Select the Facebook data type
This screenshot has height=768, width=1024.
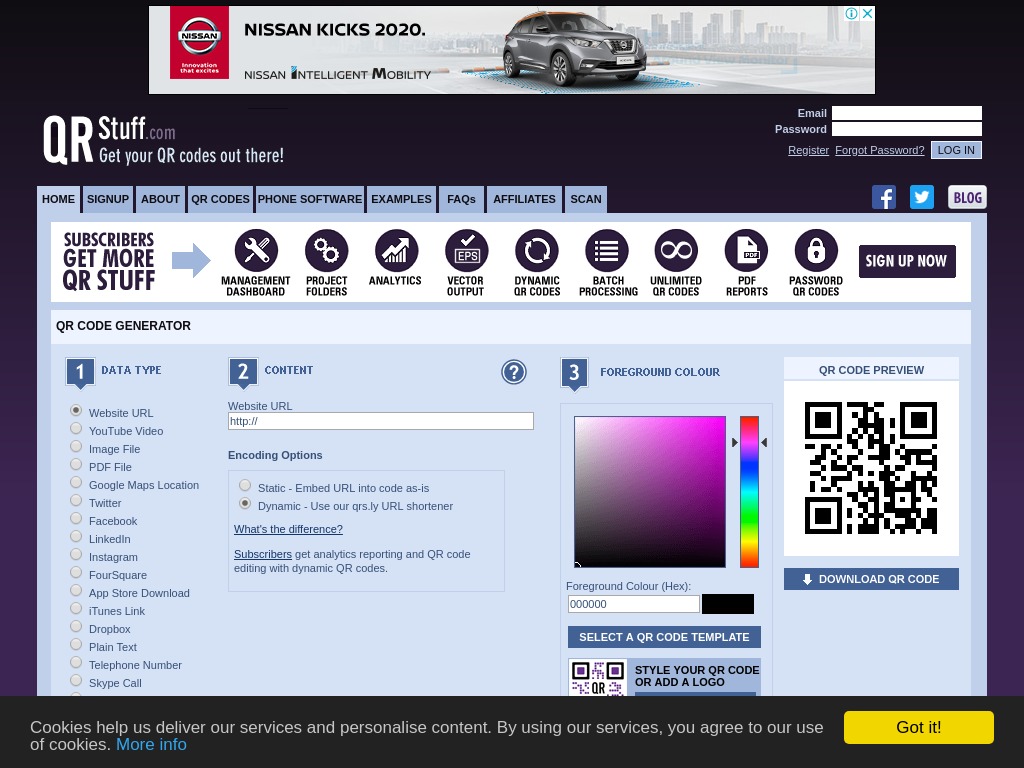(76, 519)
